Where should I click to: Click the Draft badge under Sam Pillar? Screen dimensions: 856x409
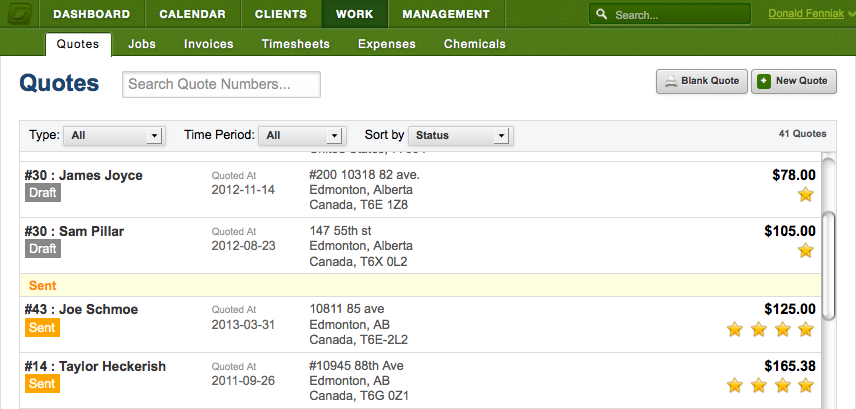tap(43, 249)
